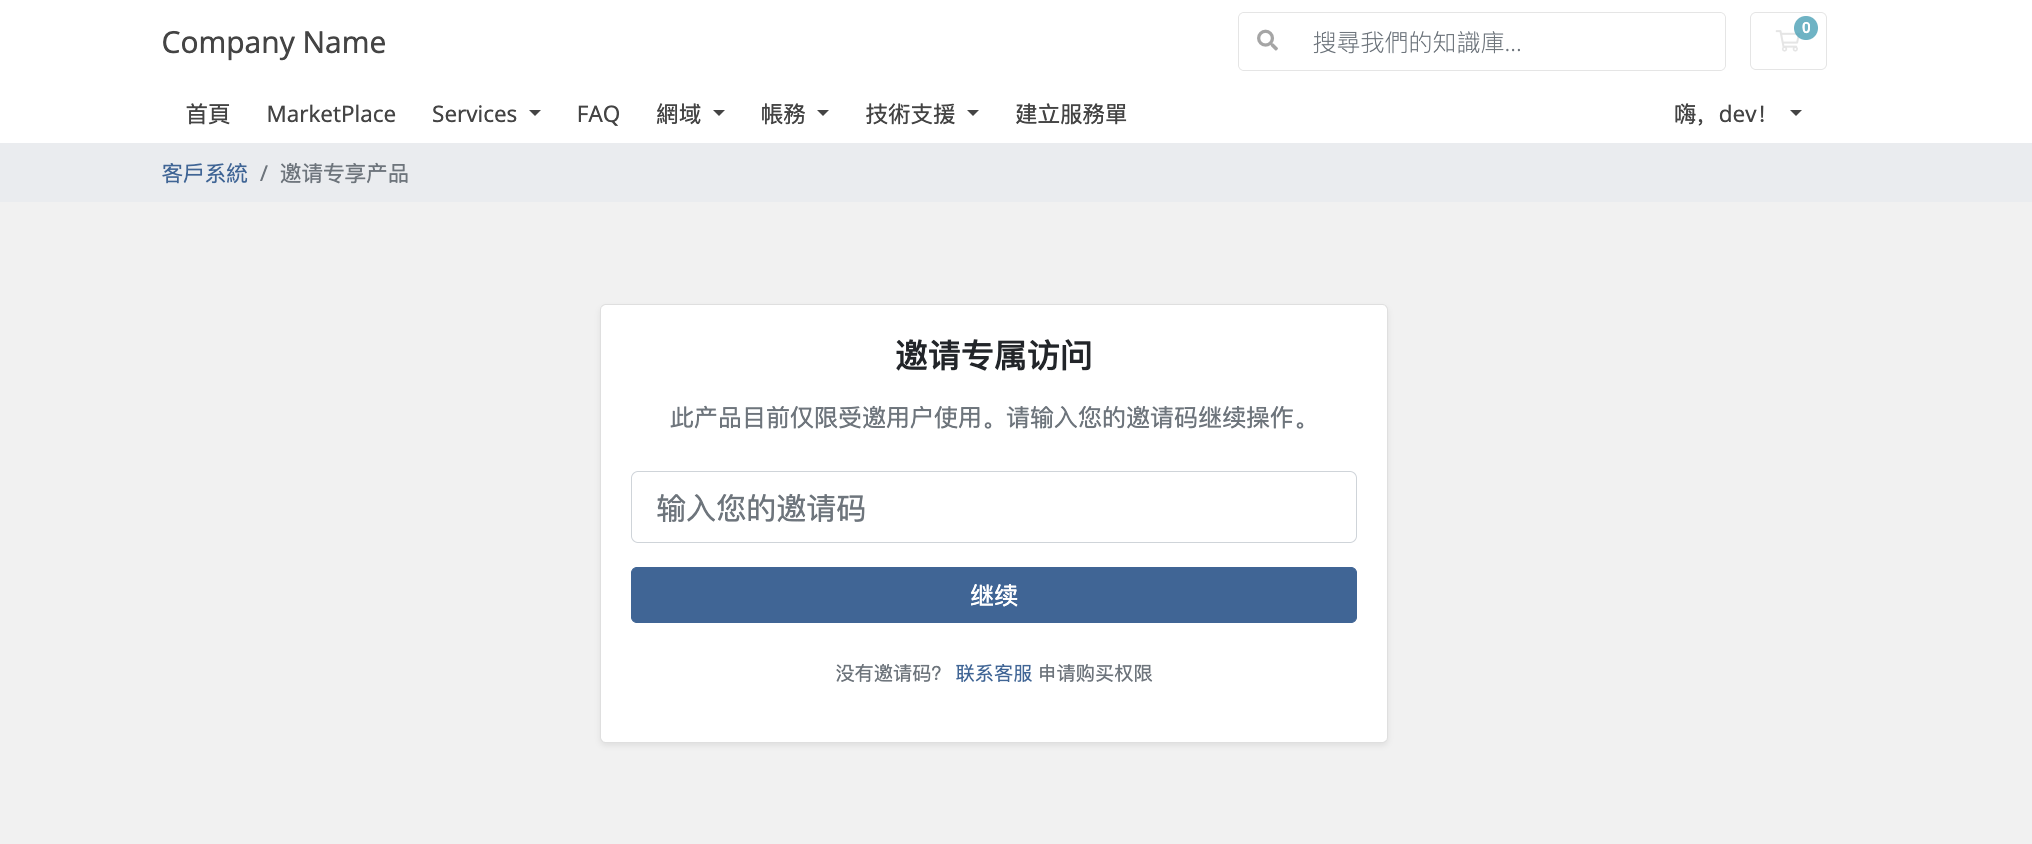Click the cart item count badge
Image resolution: width=2032 pixels, height=844 pixels.
pos(1805,28)
